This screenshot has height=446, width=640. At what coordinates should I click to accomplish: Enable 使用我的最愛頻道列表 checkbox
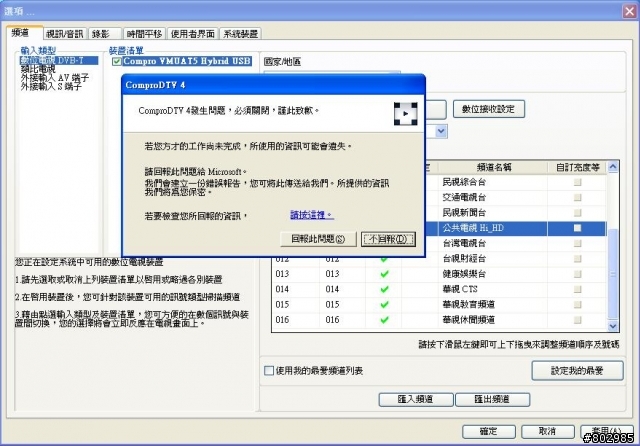click(269, 371)
